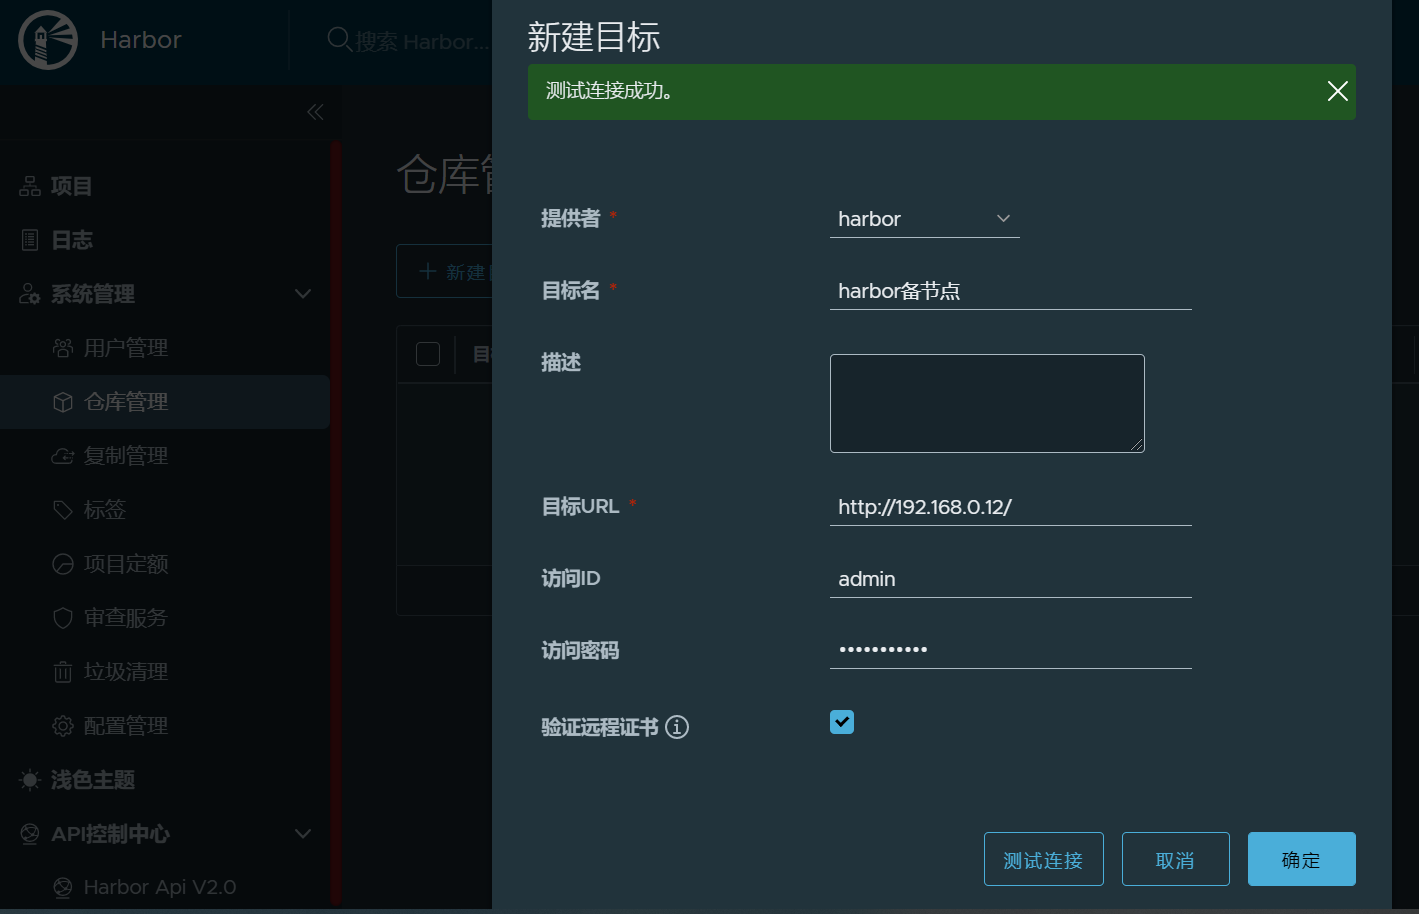Click the 验证远程证书 label text
Image resolution: width=1419 pixels, height=914 pixels.
[600, 727]
